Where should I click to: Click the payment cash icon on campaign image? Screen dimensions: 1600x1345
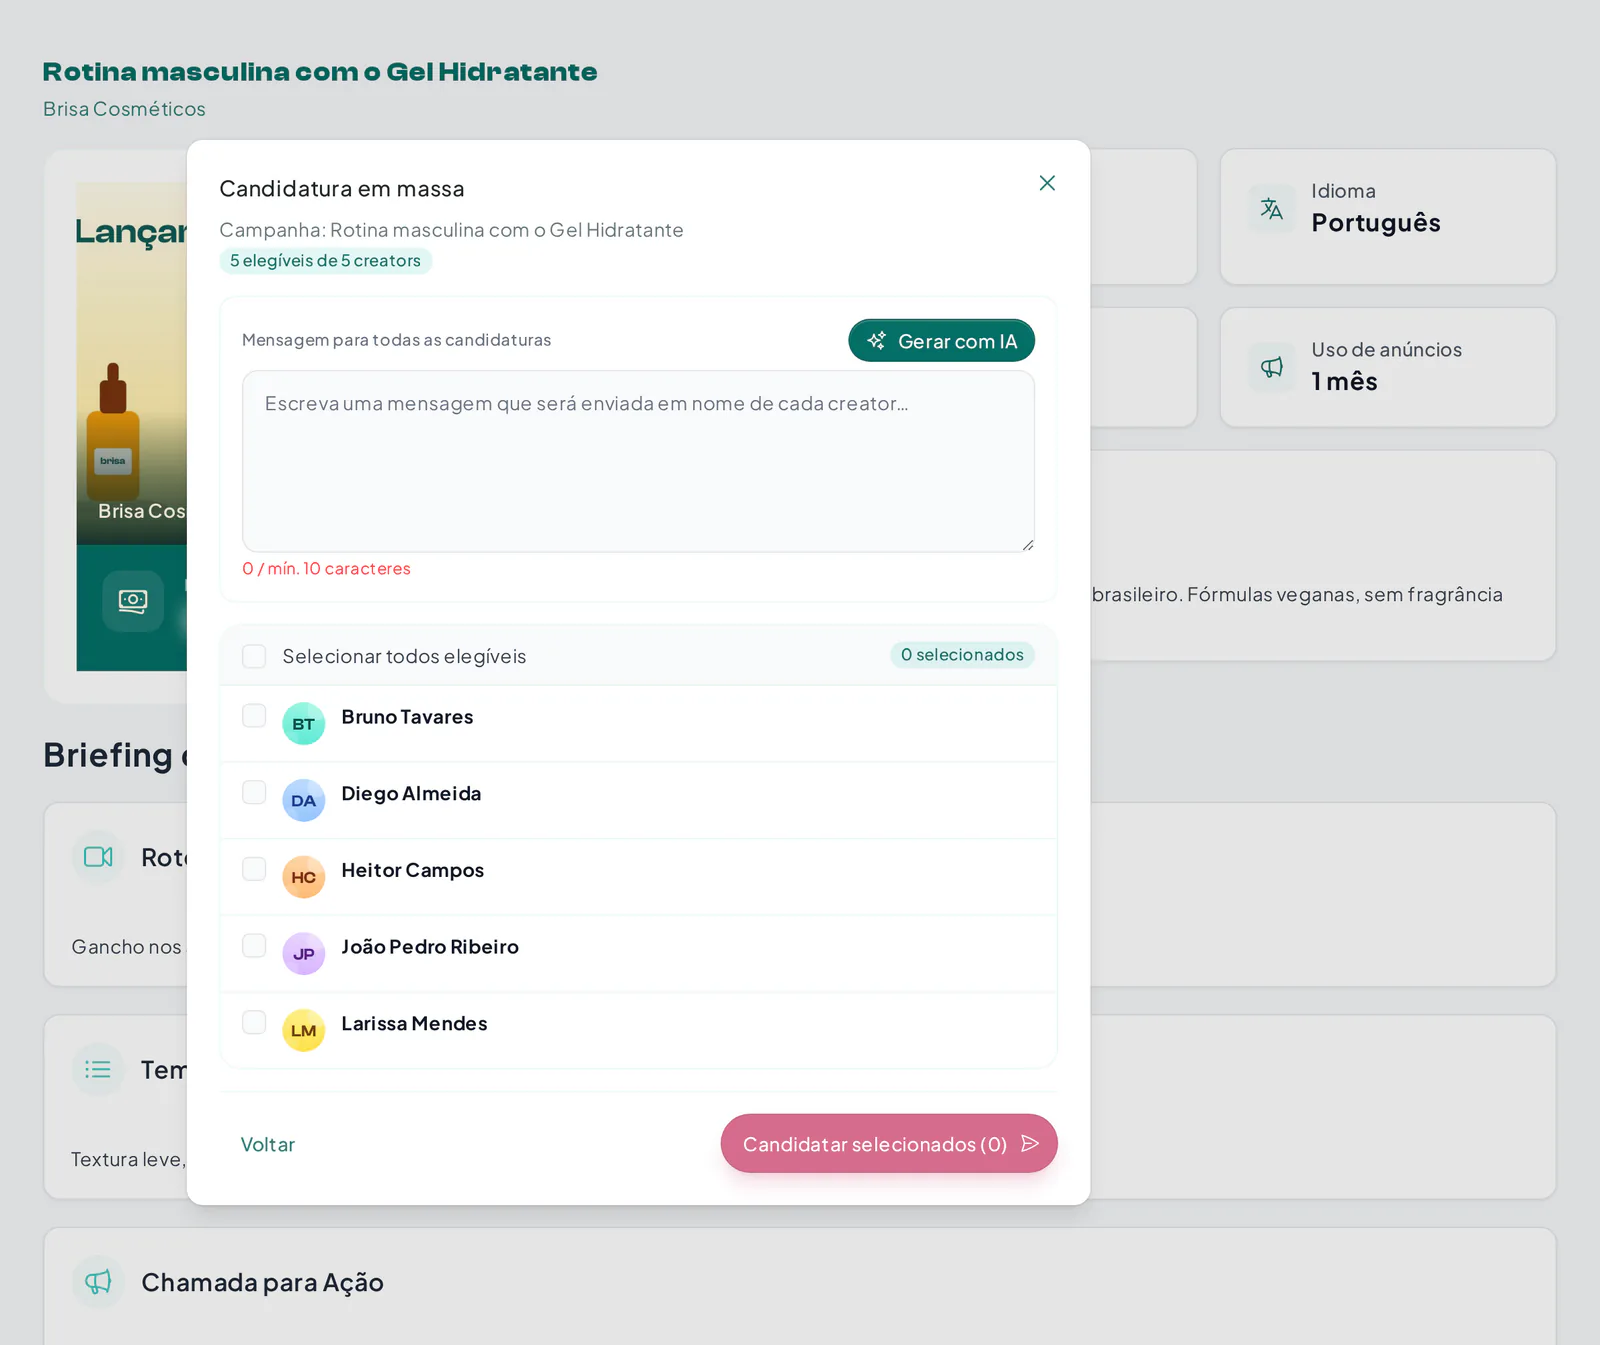coord(133,601)
